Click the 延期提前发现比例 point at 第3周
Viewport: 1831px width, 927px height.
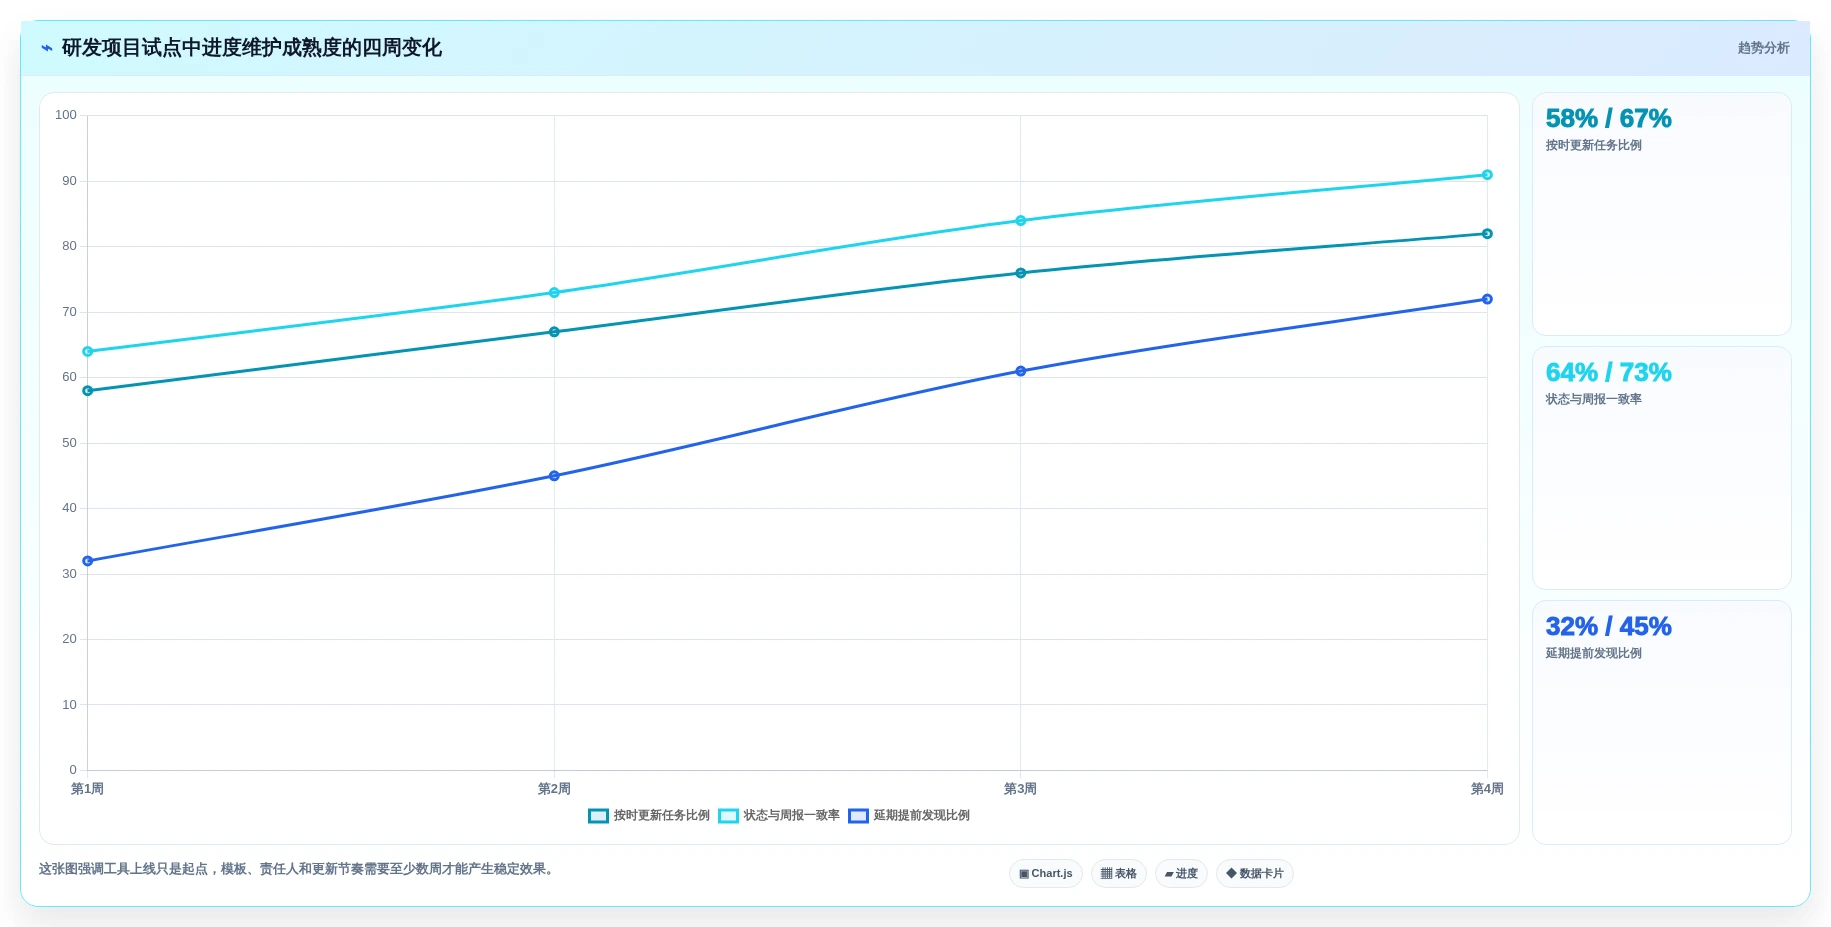click(x=1020, y=371)
